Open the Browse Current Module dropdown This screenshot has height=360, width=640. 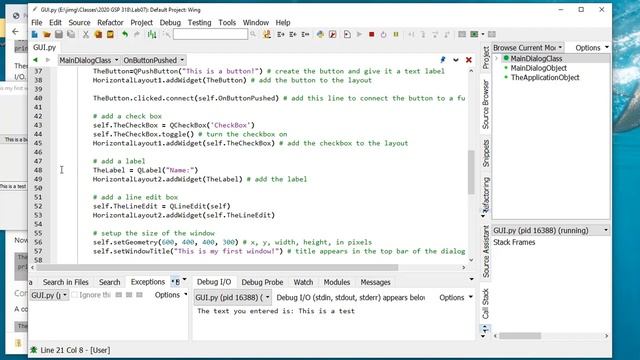528,48
